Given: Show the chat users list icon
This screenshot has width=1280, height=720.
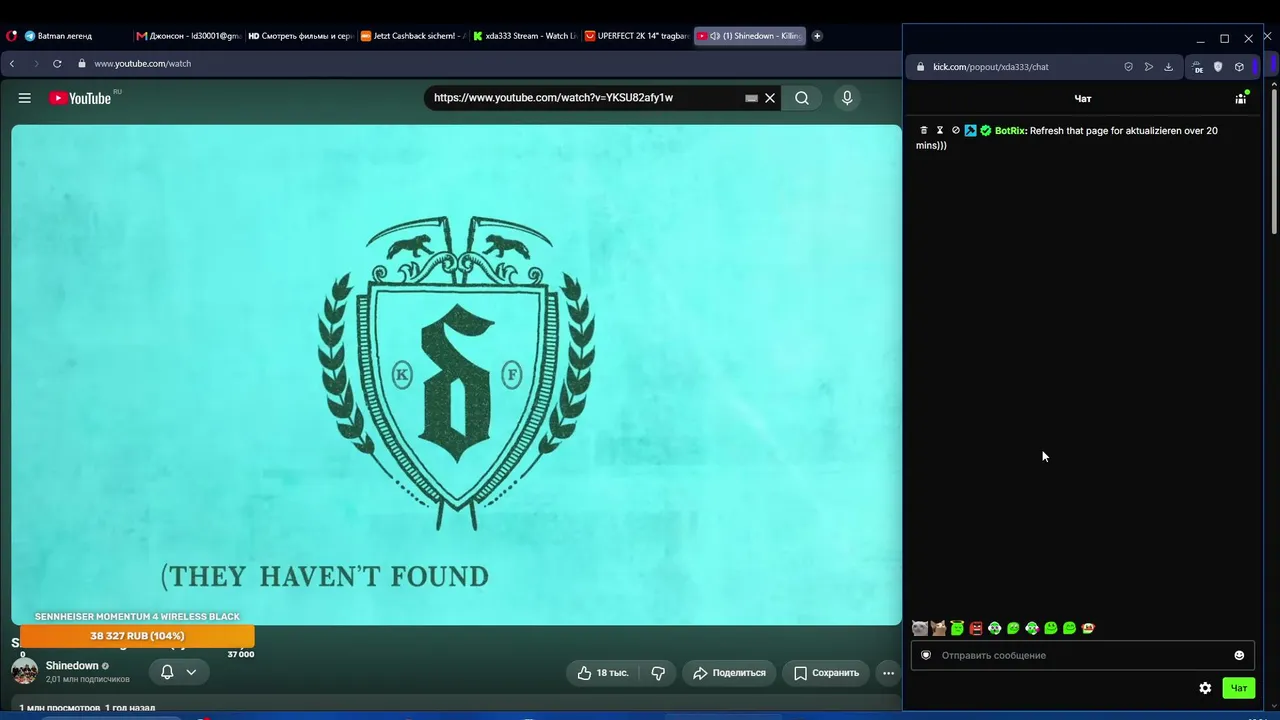Looking at the screenshot, I should click(1241, 98).
